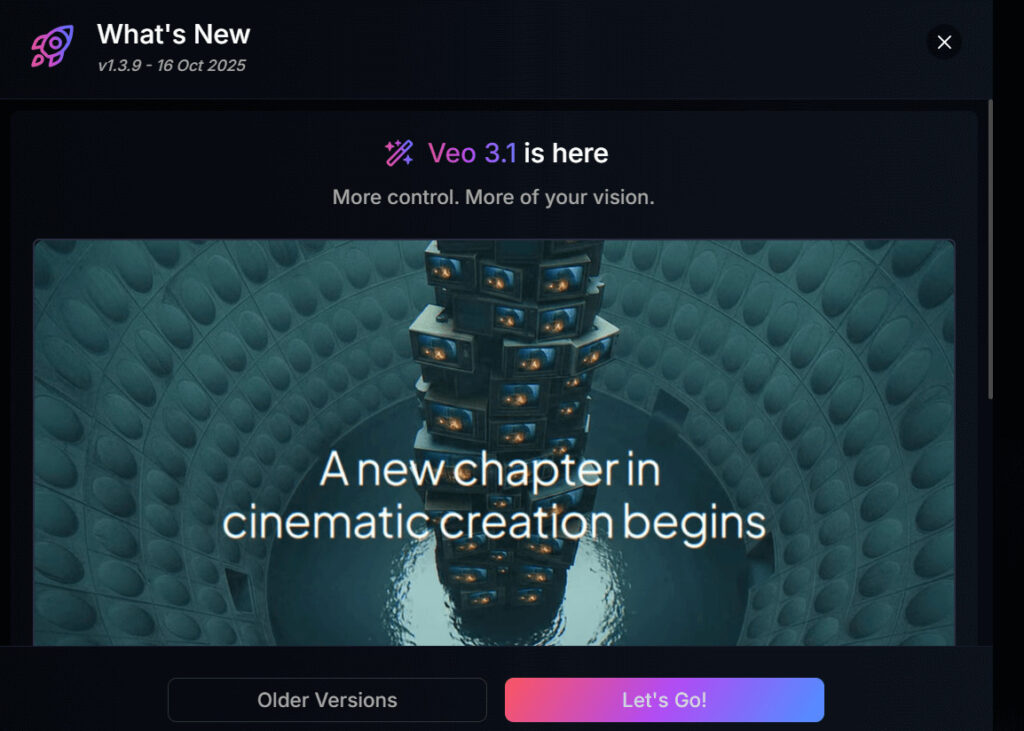Image resolution: width=1024 pixels, height=731 pixels.
Task: Open the Older Versions list
Action: coord(327,700)
